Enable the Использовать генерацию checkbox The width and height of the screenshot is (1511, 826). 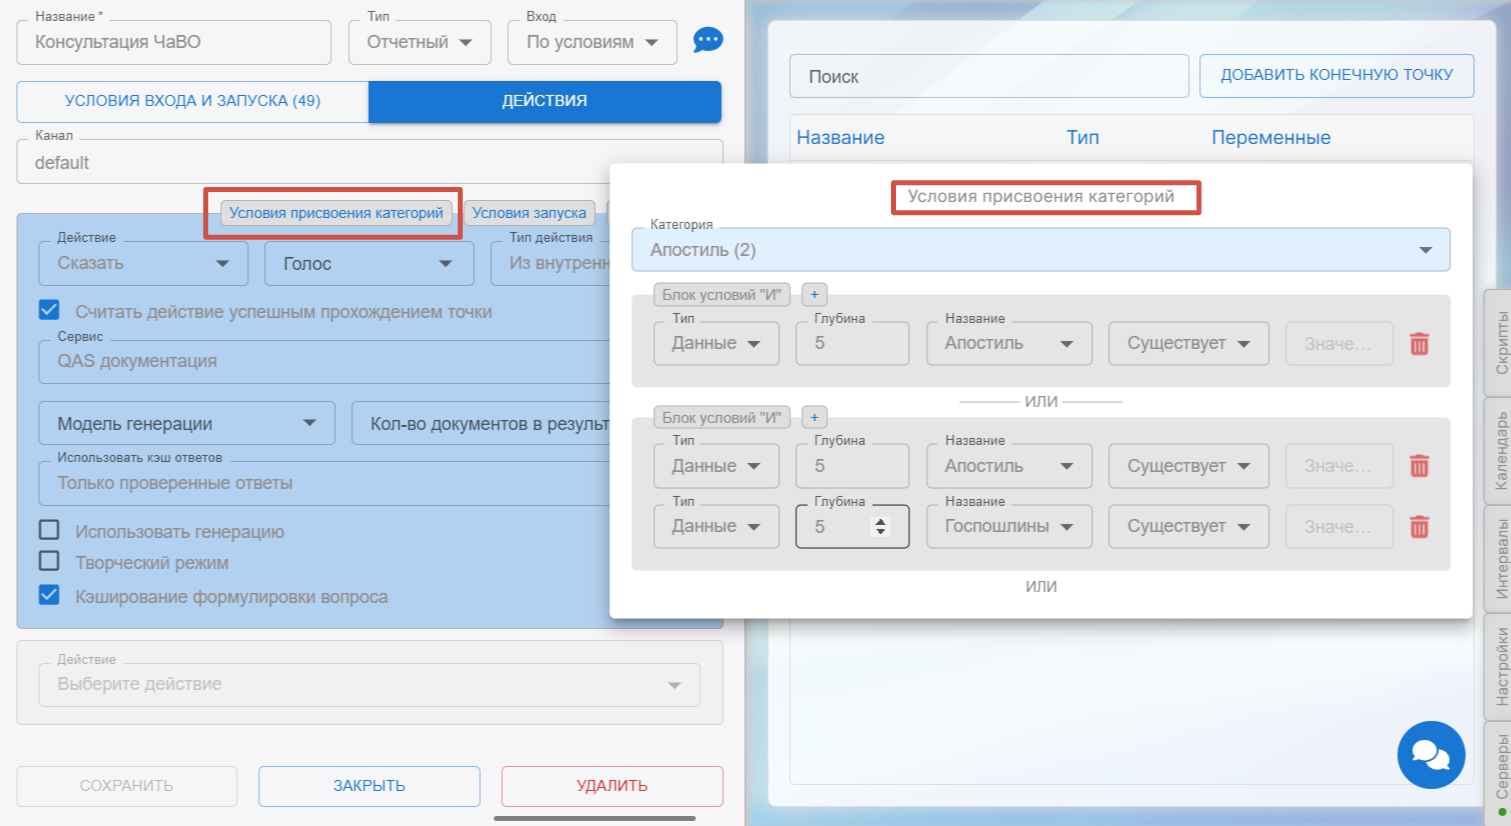click(x=49, y=530)
